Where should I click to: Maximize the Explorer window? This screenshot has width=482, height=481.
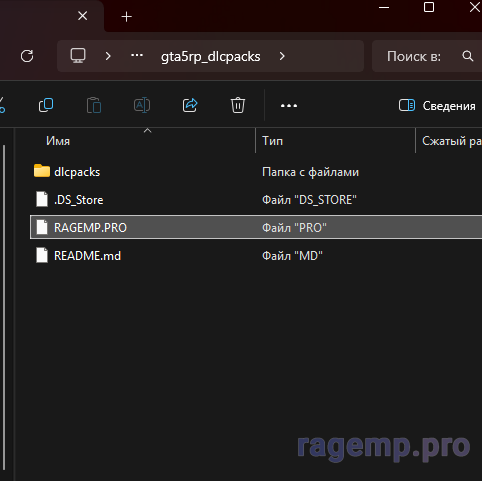(429, 7)
